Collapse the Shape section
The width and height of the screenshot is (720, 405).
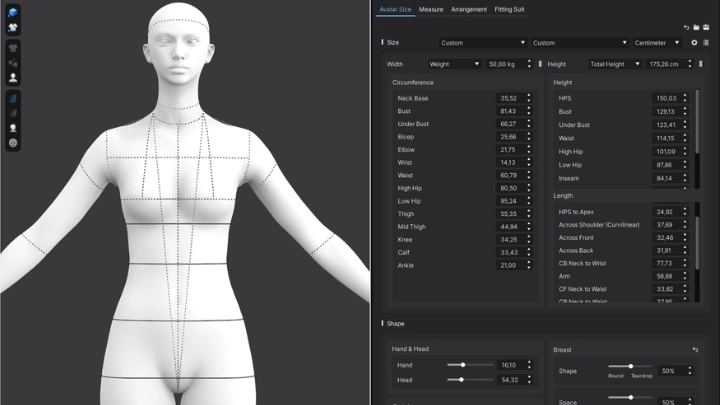pyautogui.click(x=382, y=323)
